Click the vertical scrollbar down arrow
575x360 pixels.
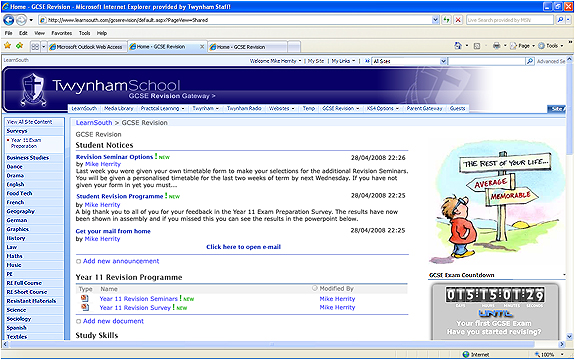coord(569,336)
